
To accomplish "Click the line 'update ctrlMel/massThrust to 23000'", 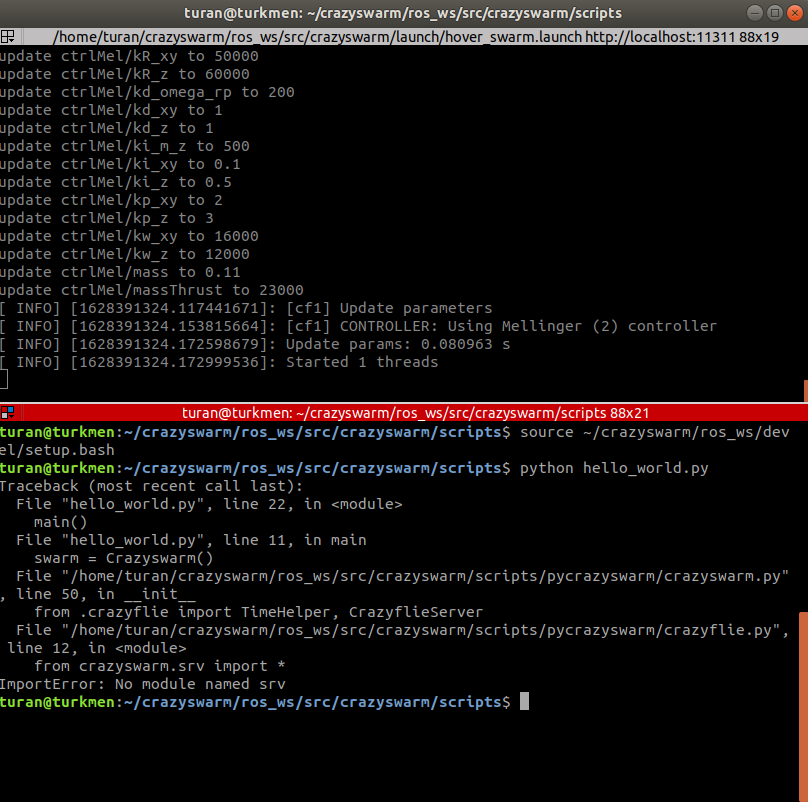I will click(152, 290).
